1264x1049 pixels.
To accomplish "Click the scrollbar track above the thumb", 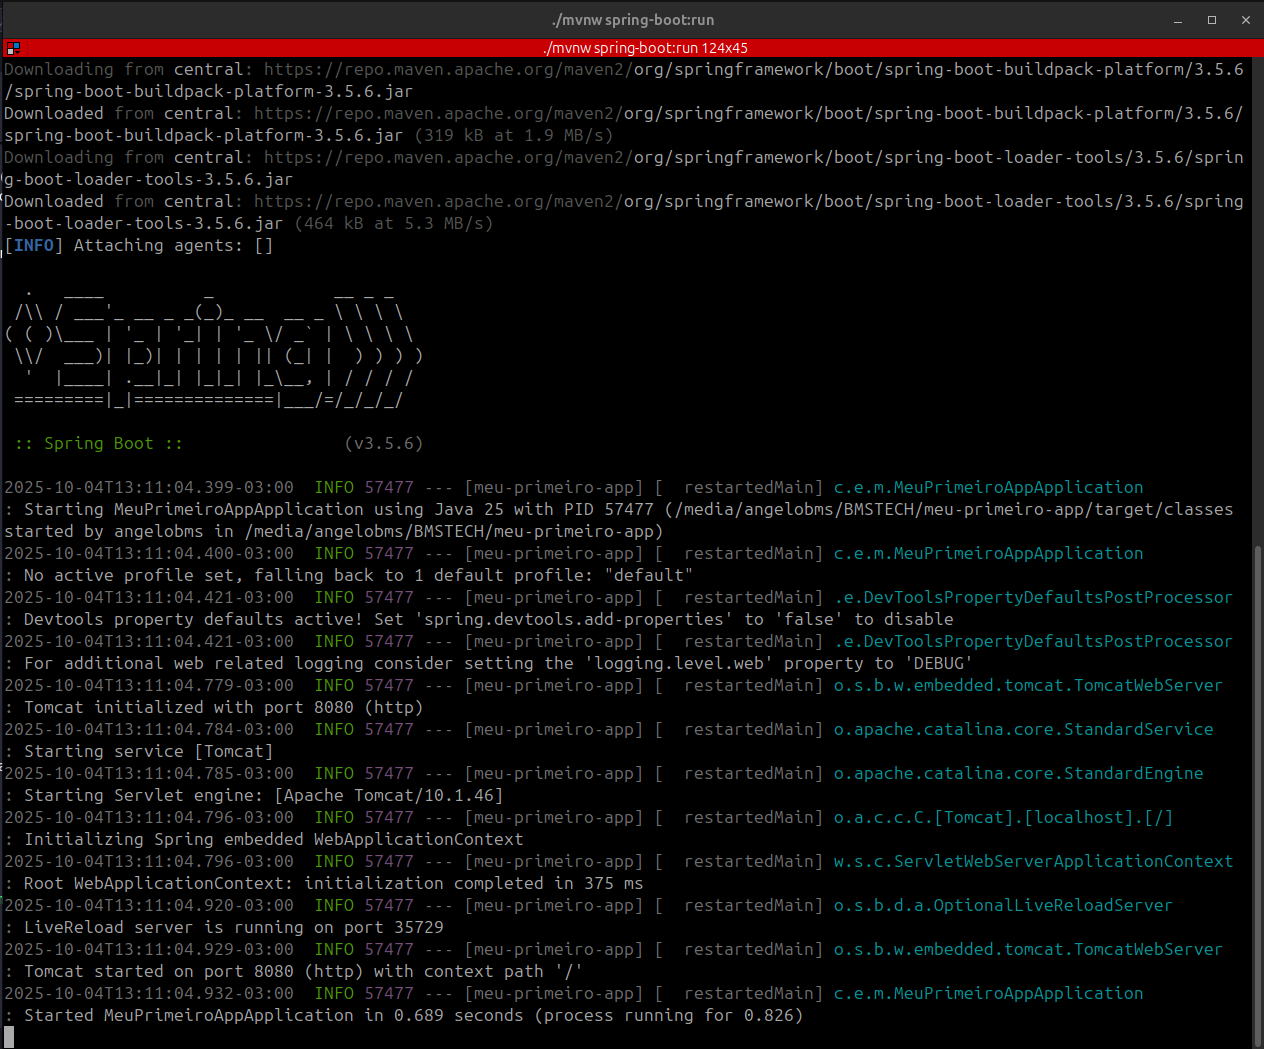I will click(1258, 300).
